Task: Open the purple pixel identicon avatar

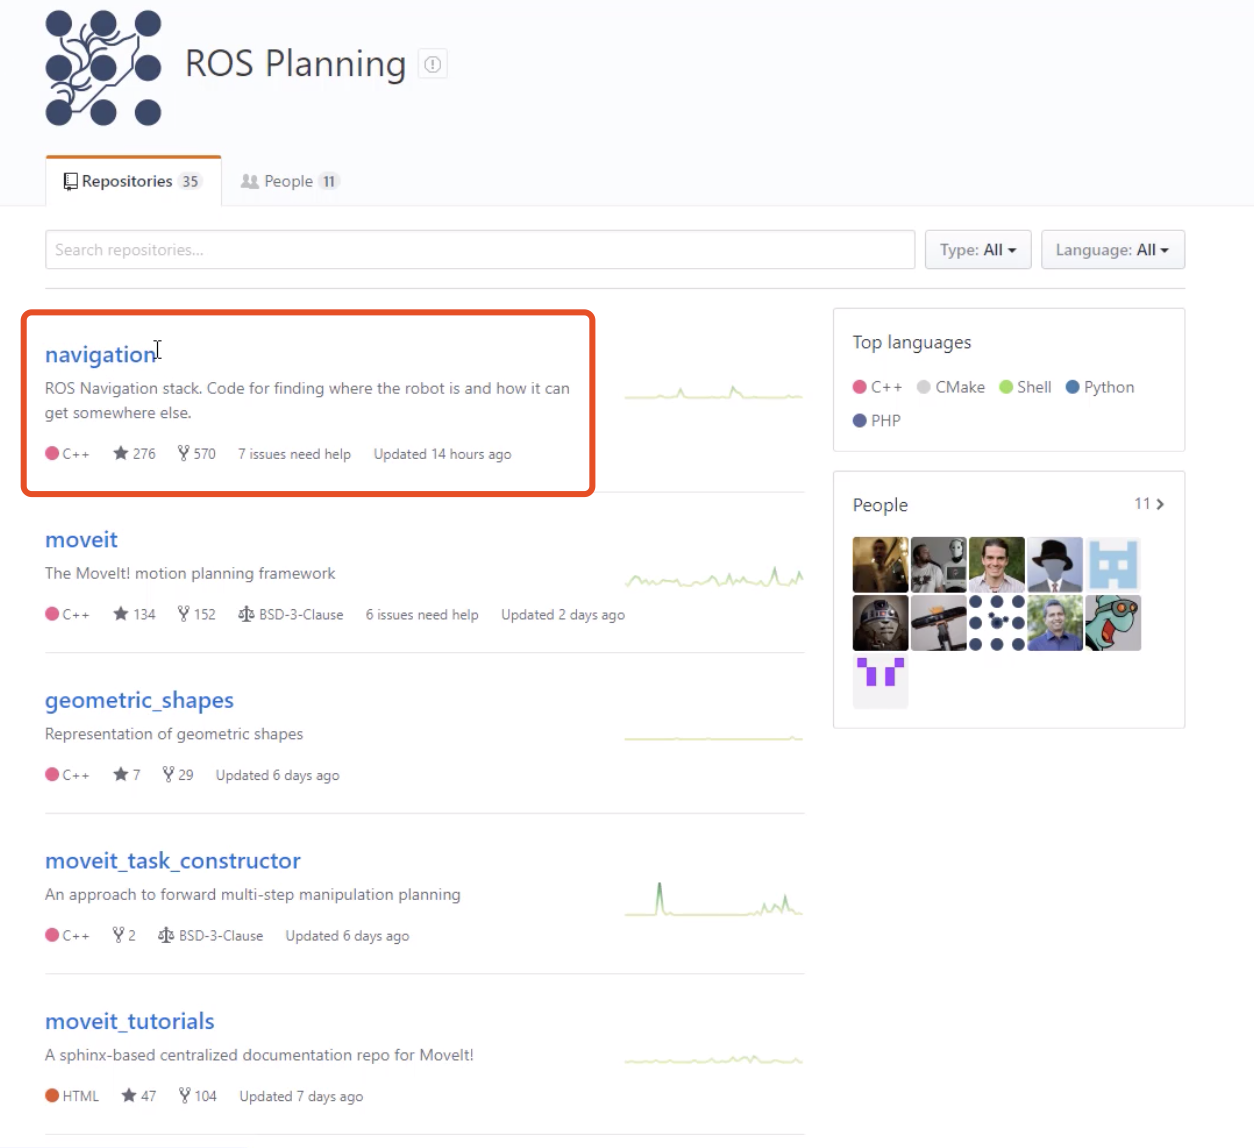Action: [880, 680]
